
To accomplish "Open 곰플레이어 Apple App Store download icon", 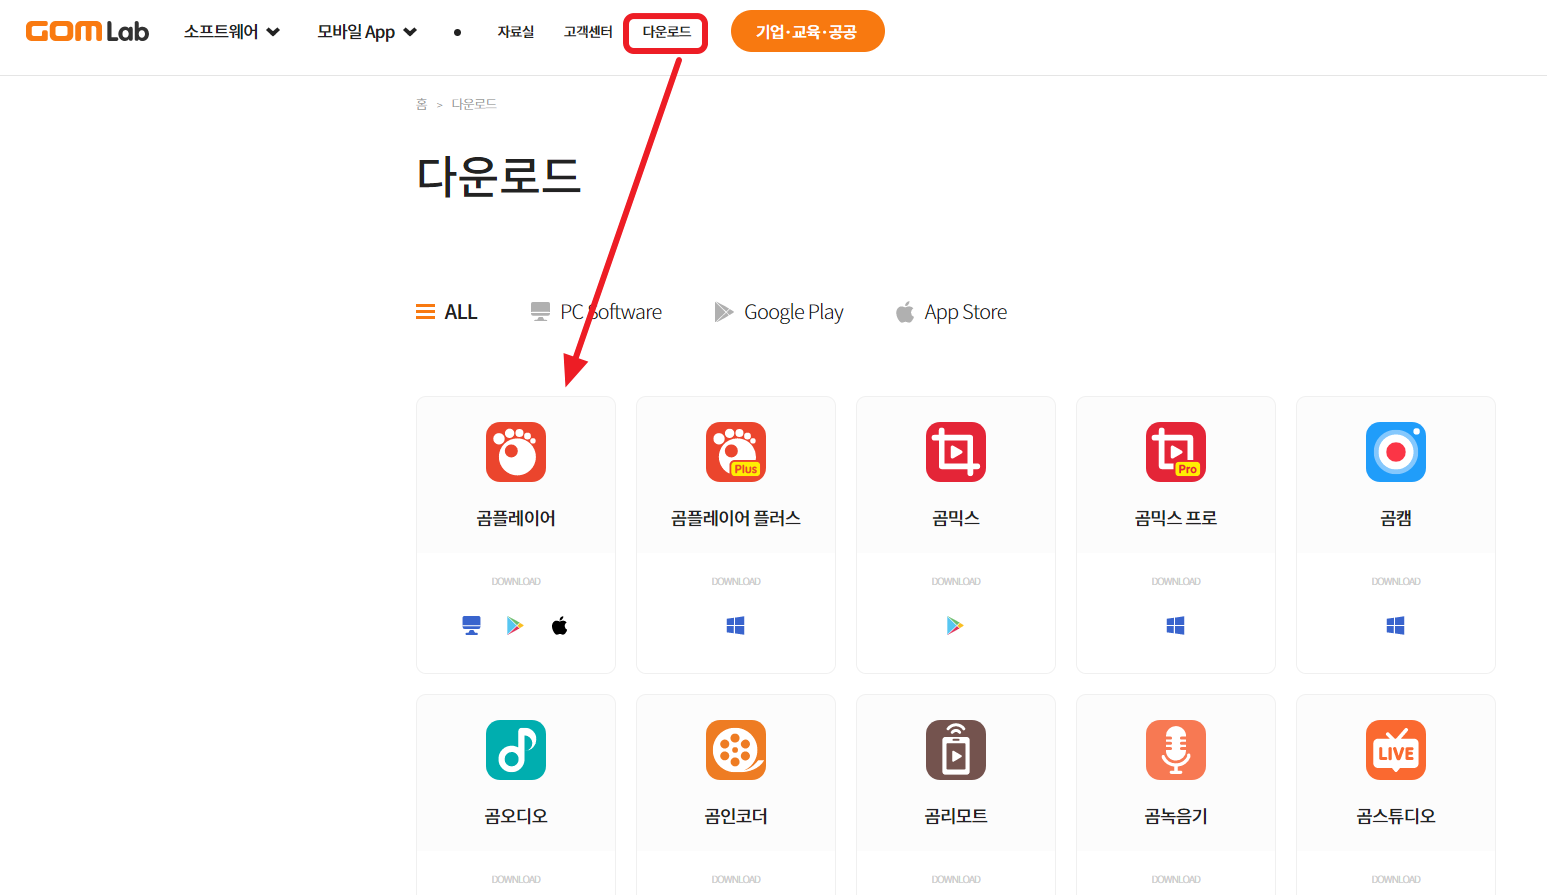I will click(x=560, y=626).
